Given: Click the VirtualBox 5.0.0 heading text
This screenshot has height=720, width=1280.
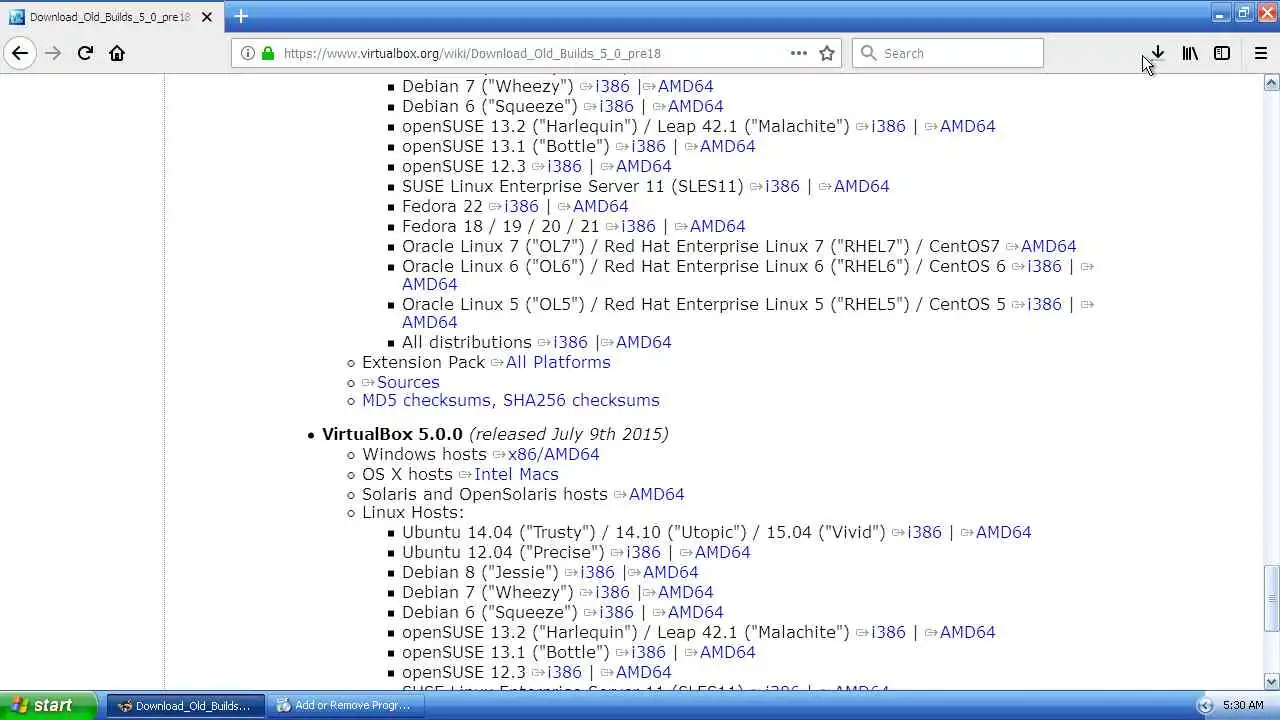Looking at the screenshot, I should tap(392, 434).
